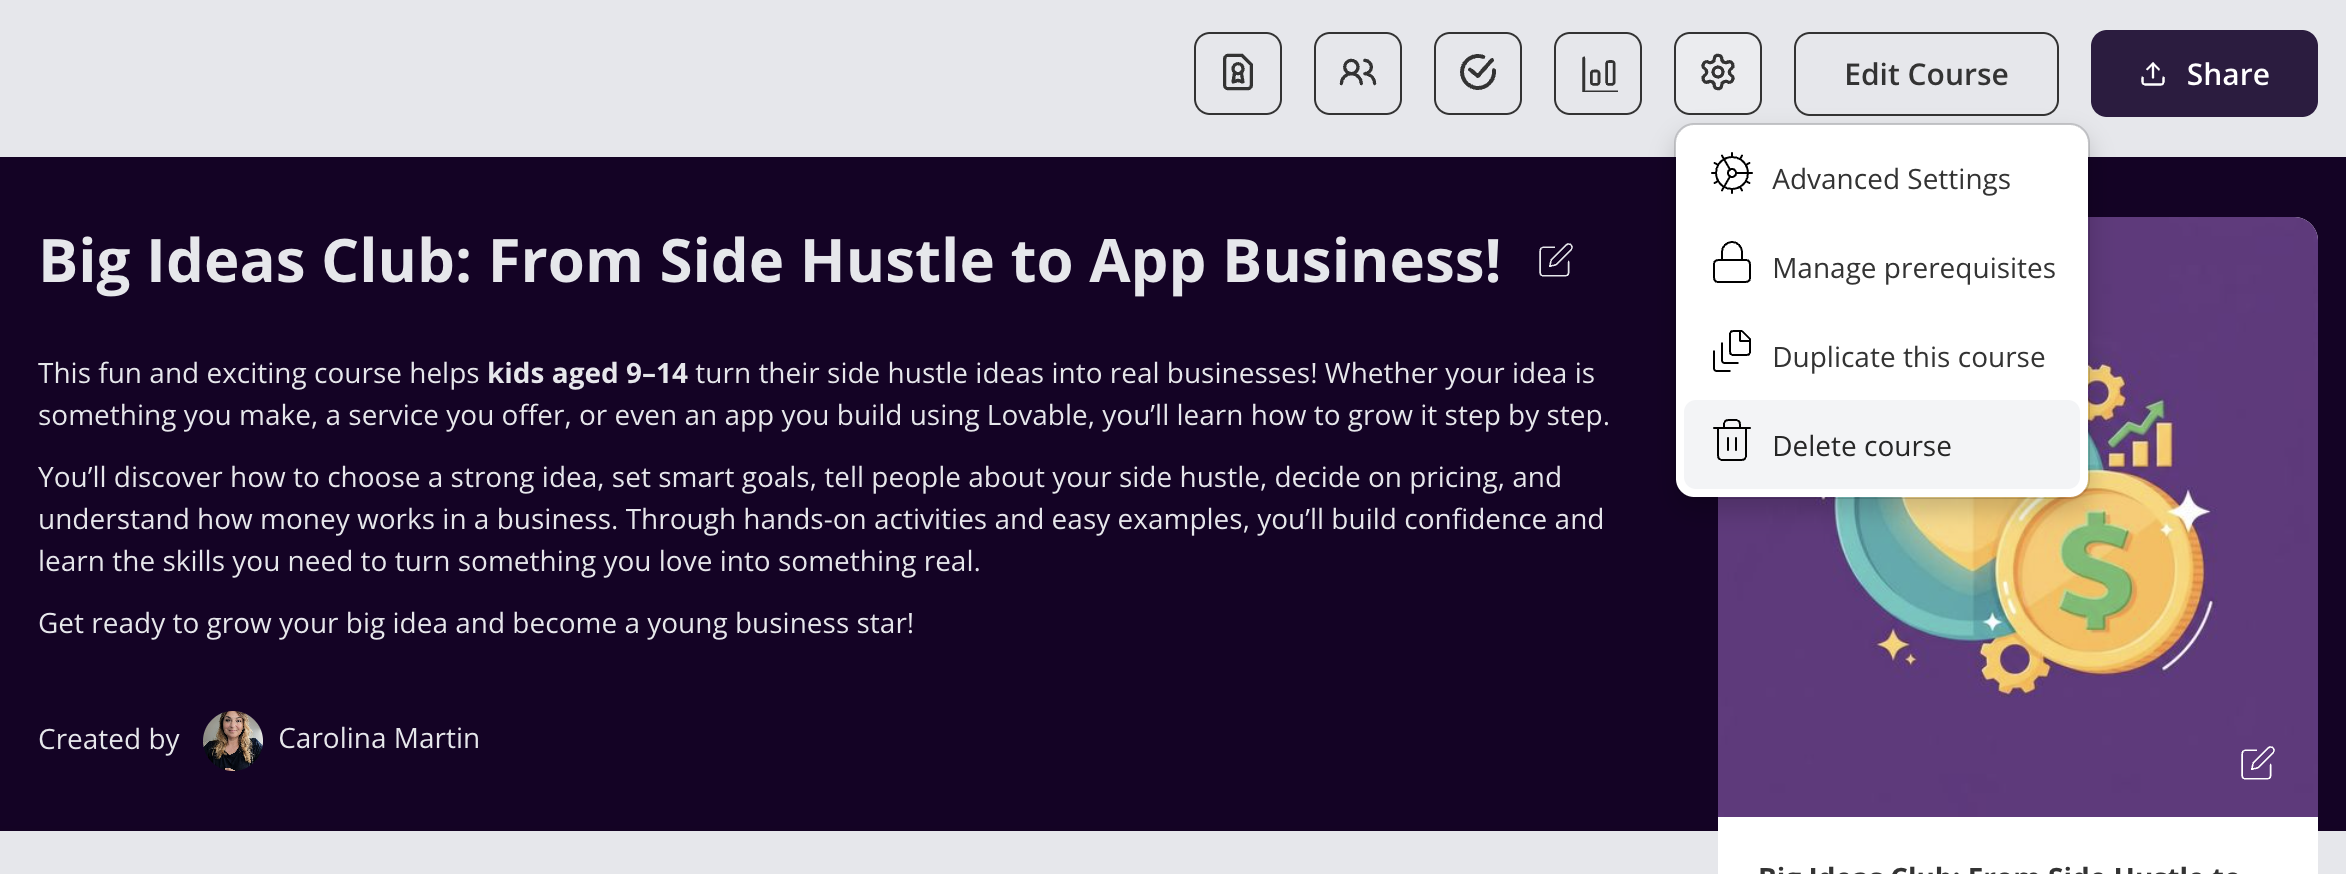Click the circular checkmark icon button
2346x874 pixels.
pyautogui.click(x=1477, y=74)
